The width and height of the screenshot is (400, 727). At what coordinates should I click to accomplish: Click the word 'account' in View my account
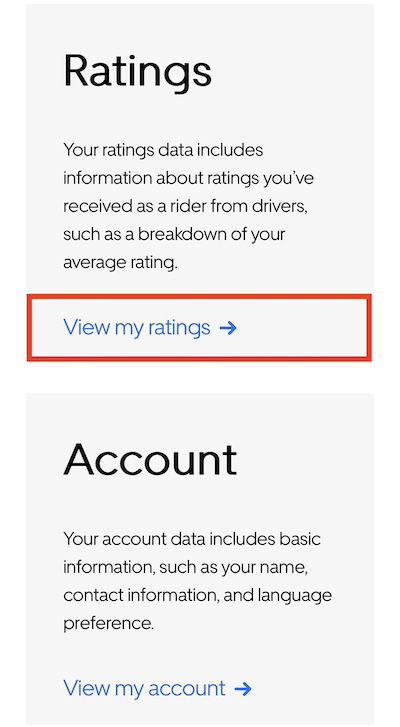[187, 689]
